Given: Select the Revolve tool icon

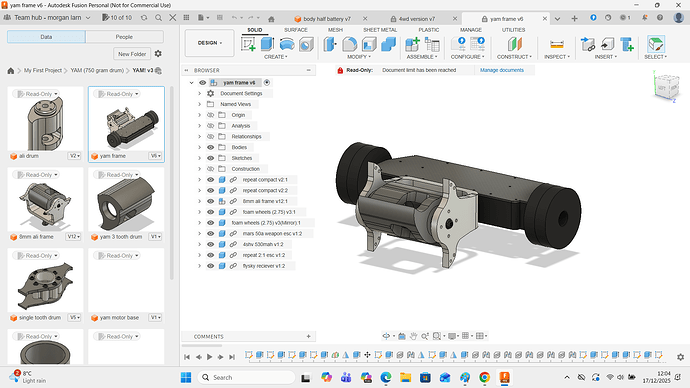Looking at the screenshot, I should (x=286, y=44).
